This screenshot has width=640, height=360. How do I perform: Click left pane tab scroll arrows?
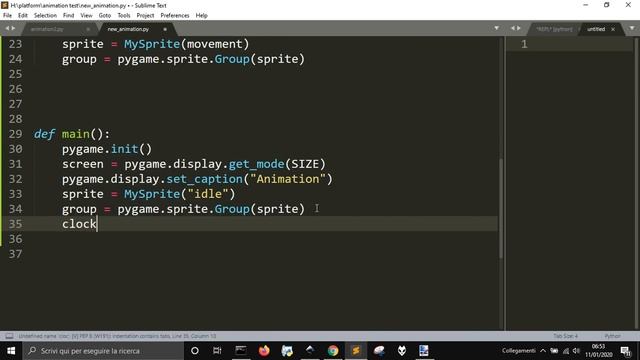pos(10,28)
